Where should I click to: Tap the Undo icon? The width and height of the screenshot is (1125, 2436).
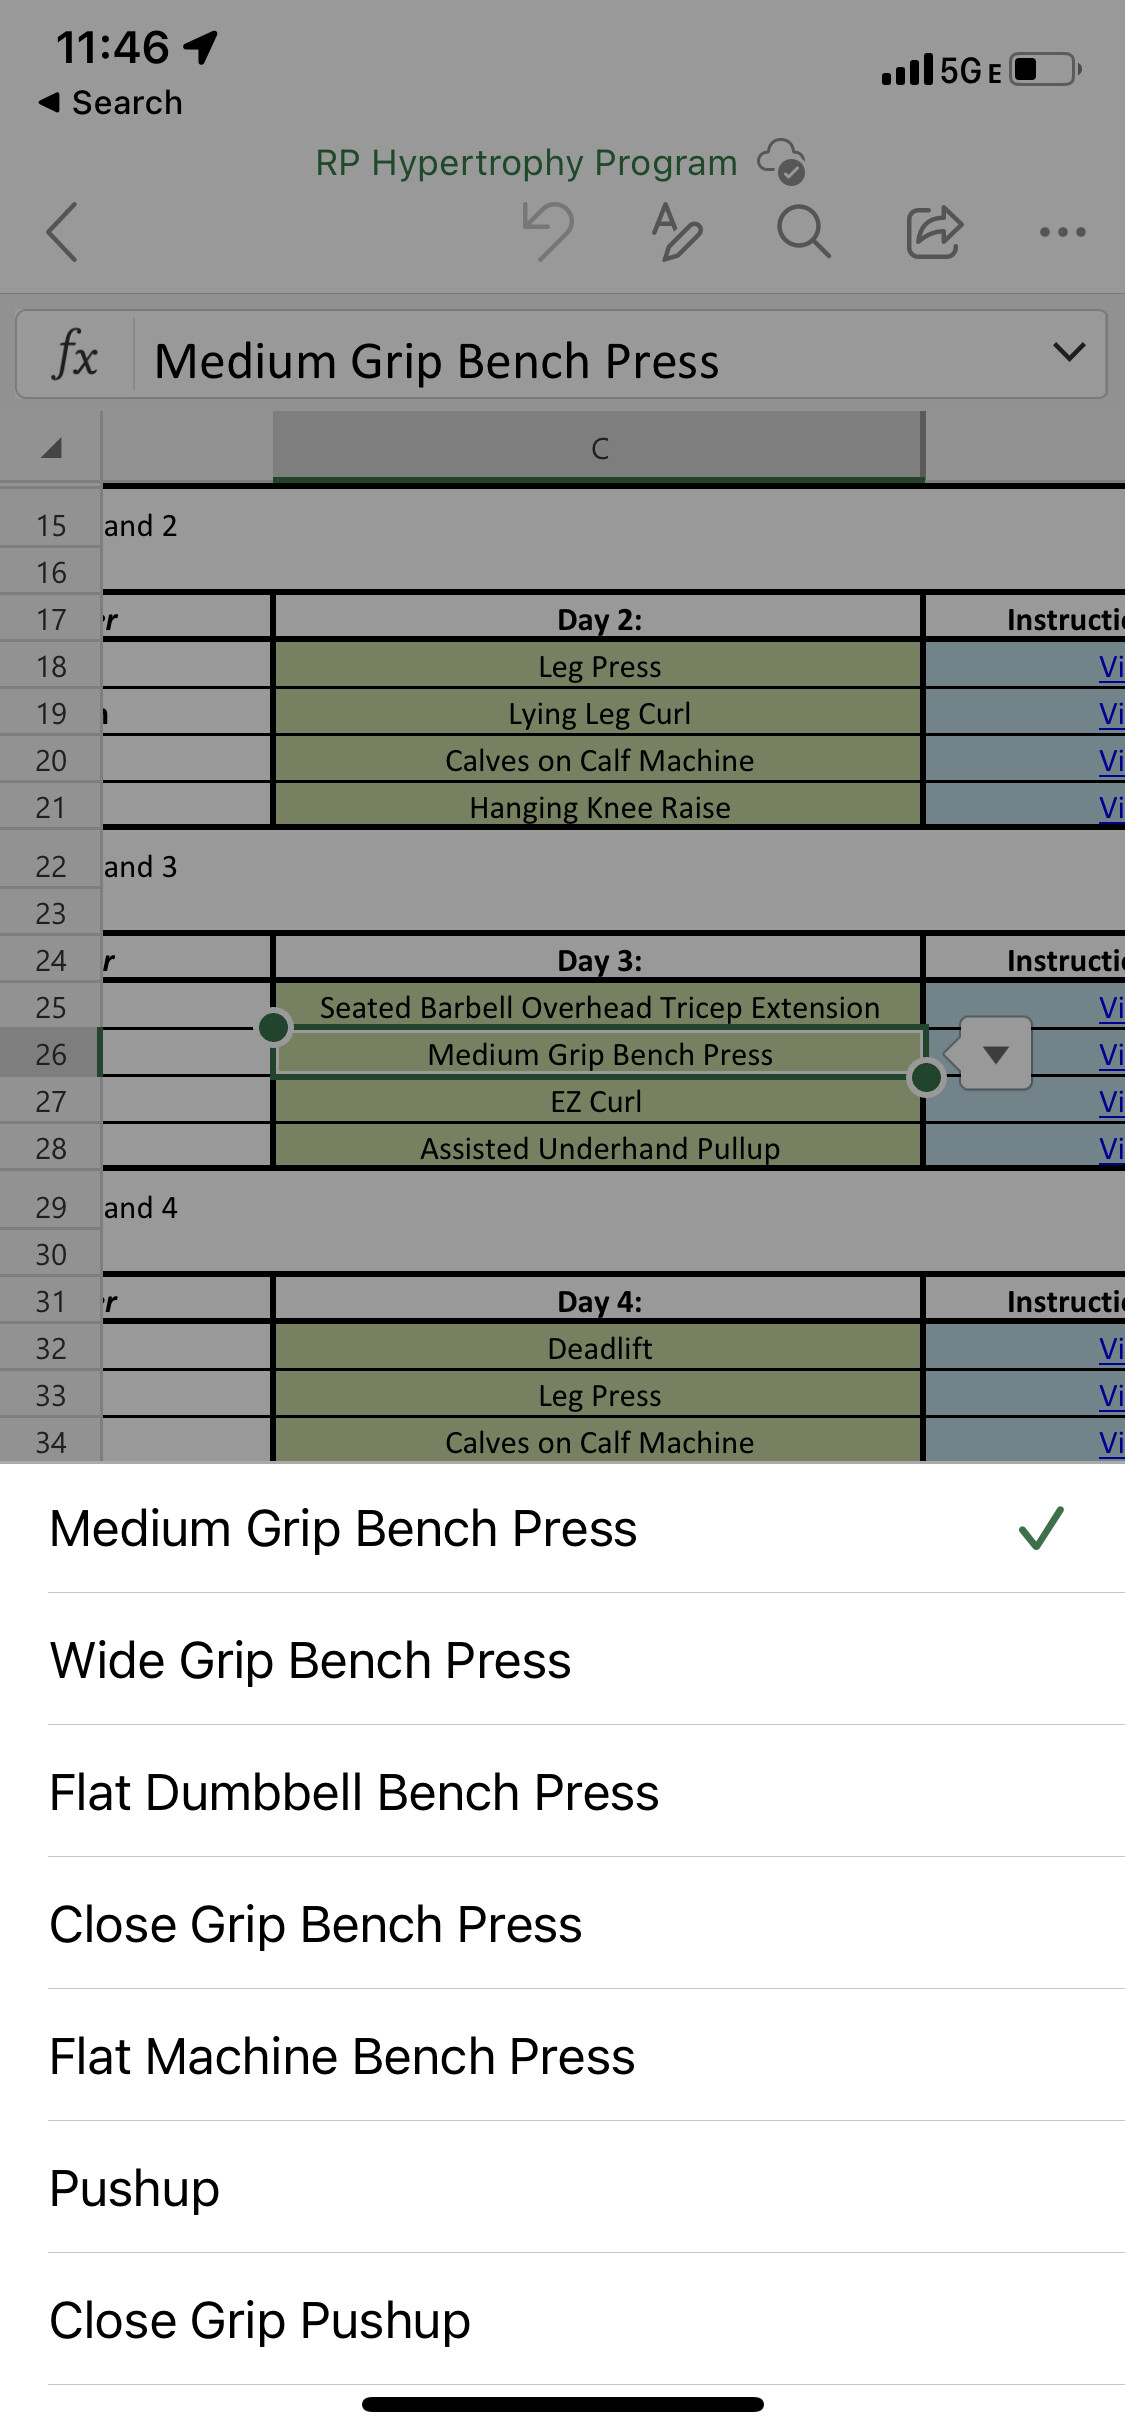point(549,232)
